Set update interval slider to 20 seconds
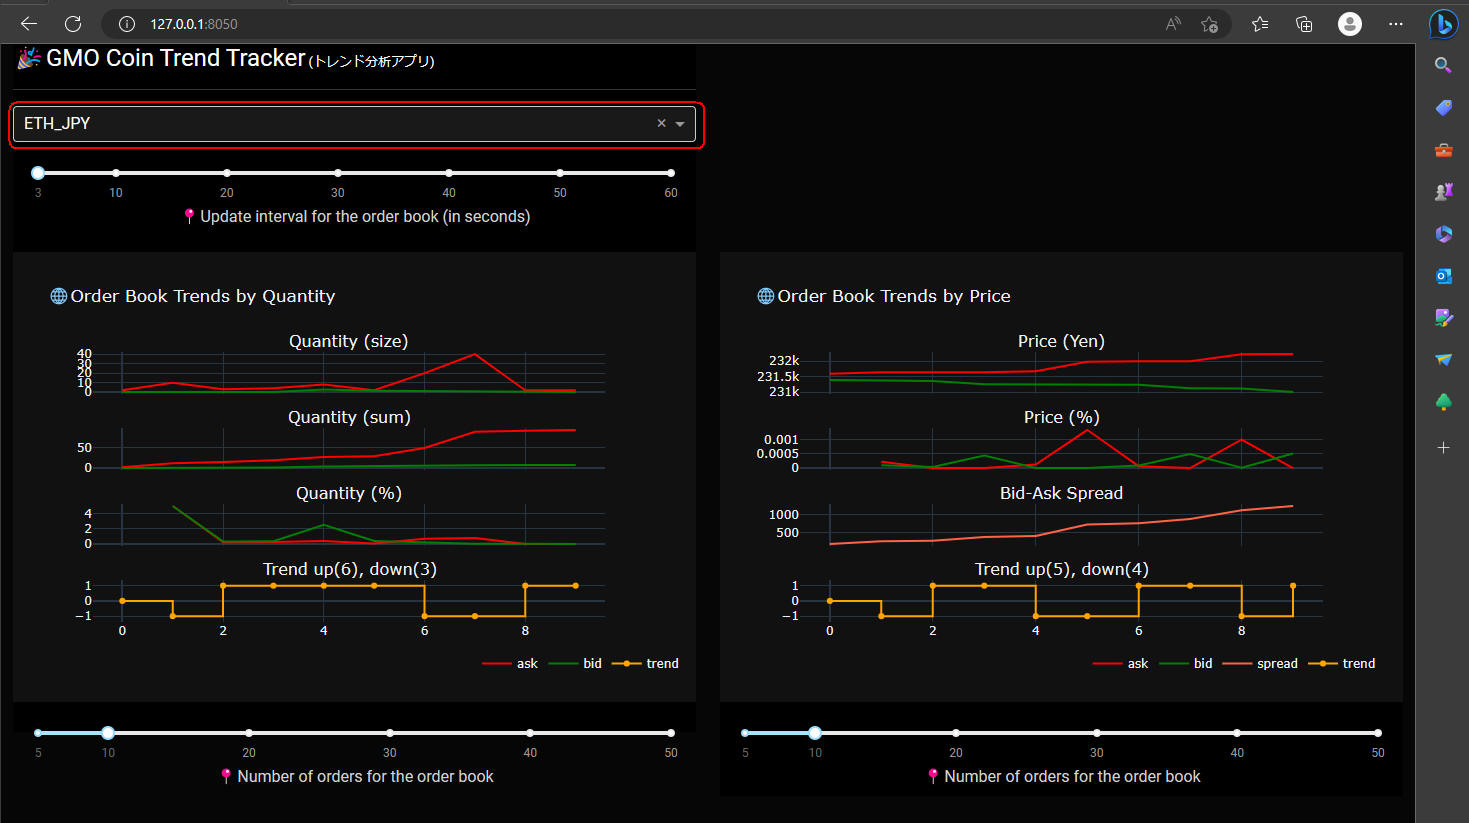This screenshot has height=823, width=1469. pos(227,173)
